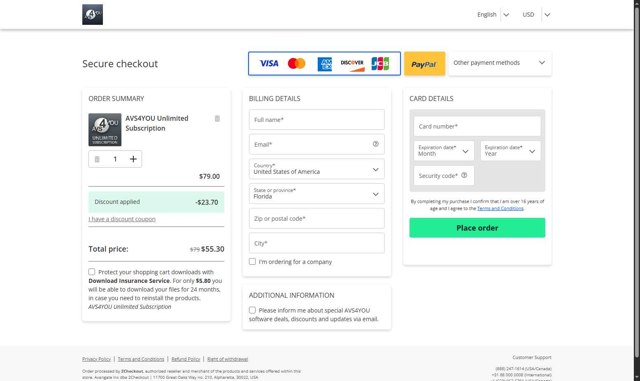Open State or province dropdown showing Florida
The width and height of the screenshot is (640, 381).
pos(317,194)
